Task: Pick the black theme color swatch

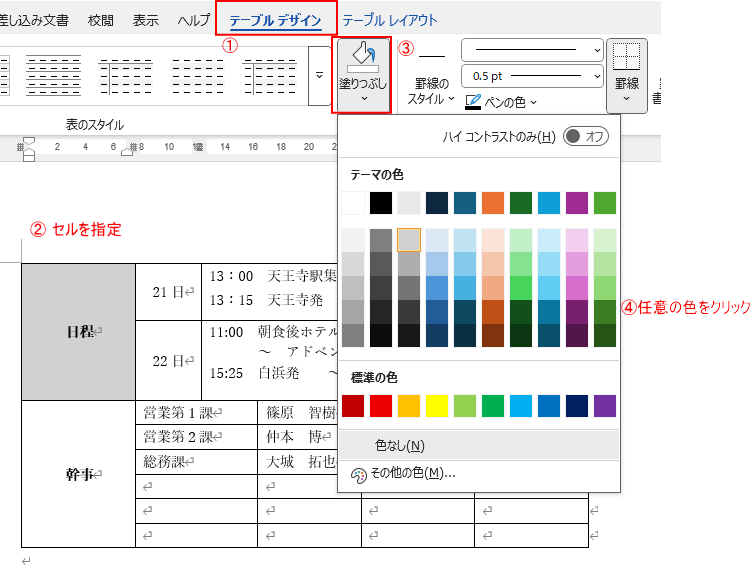Action: pyautogui.click(x=381, y=203)
